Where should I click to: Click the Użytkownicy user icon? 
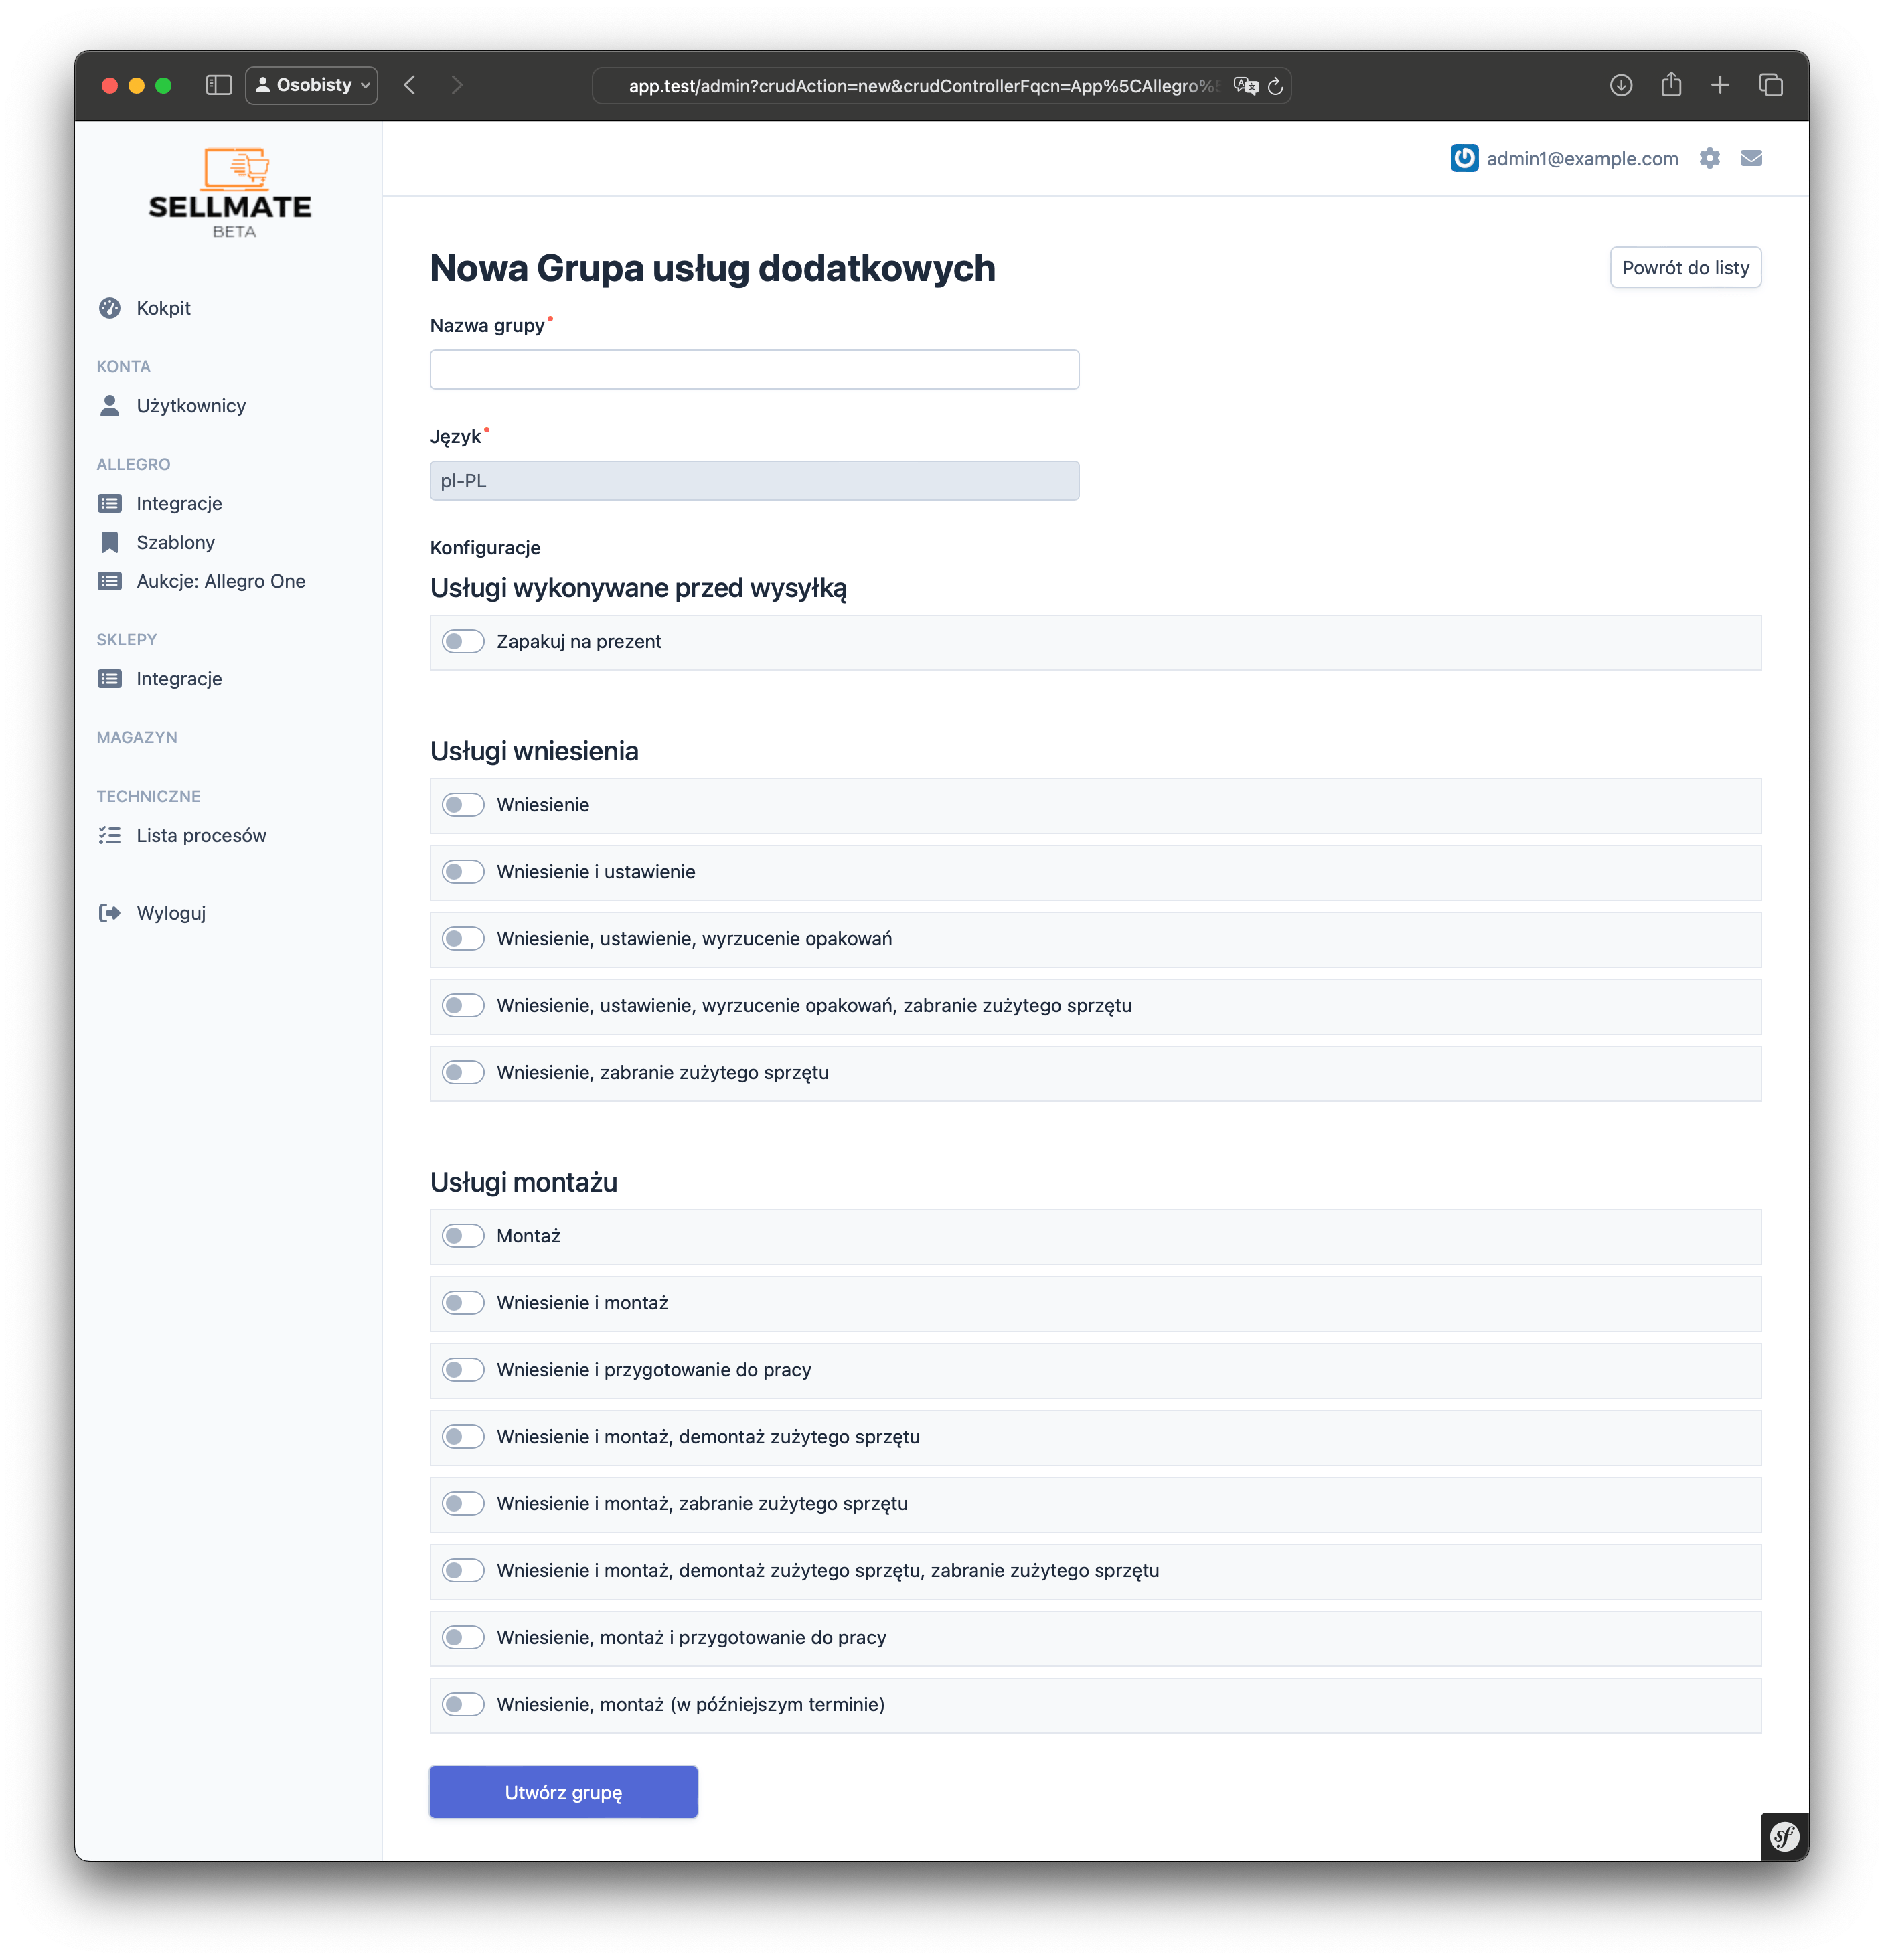[x=110, y=406]
